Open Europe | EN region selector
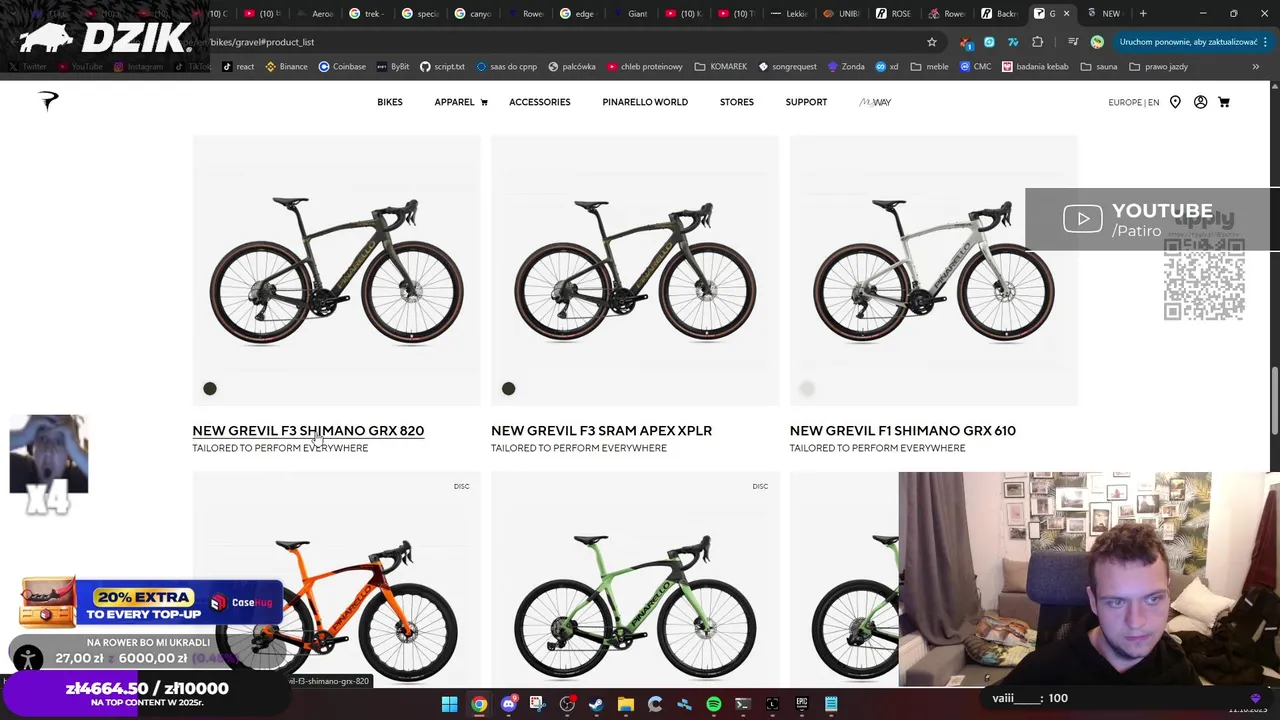Viewport: 1280px width, 720px height. [1134, 102]
